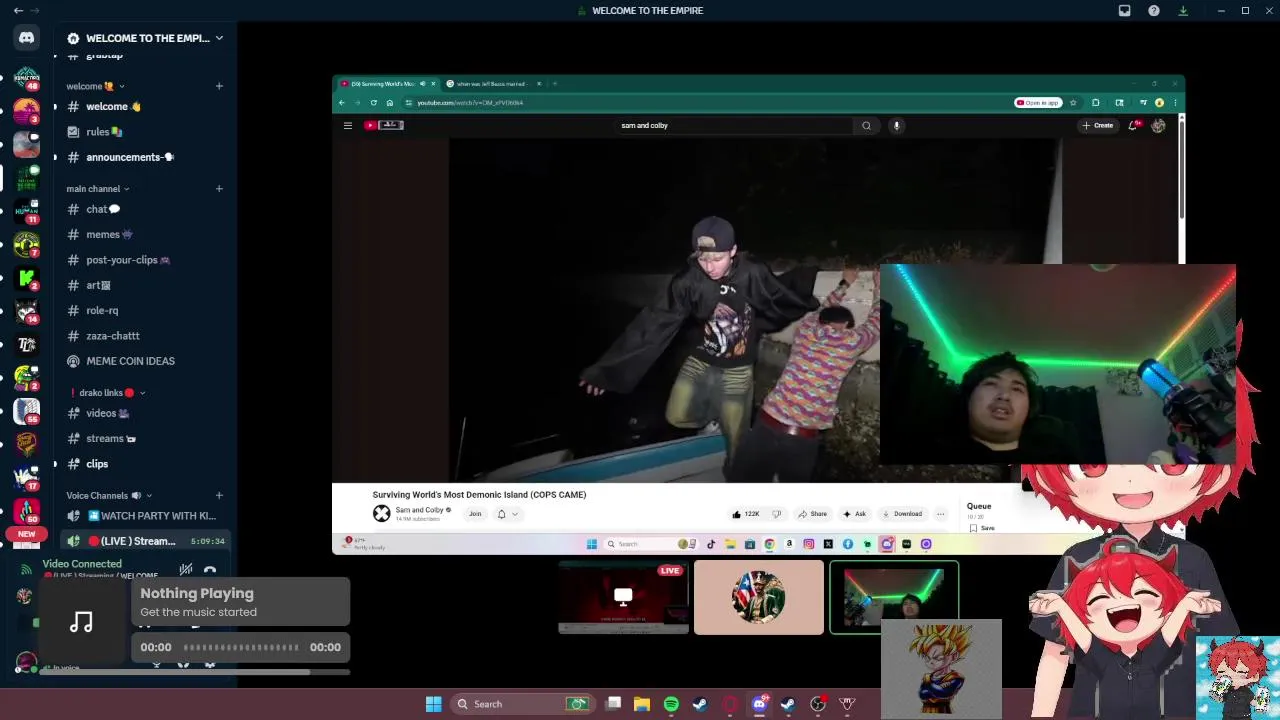Open the post-your-clips channel
This screenshot has height=720, width=1280.
click(145, 260)
